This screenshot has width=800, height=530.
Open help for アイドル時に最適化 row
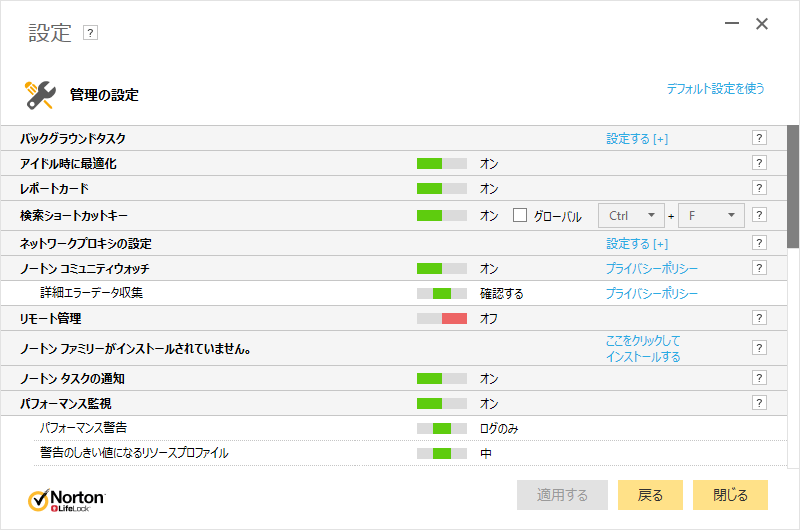[759, 163]
